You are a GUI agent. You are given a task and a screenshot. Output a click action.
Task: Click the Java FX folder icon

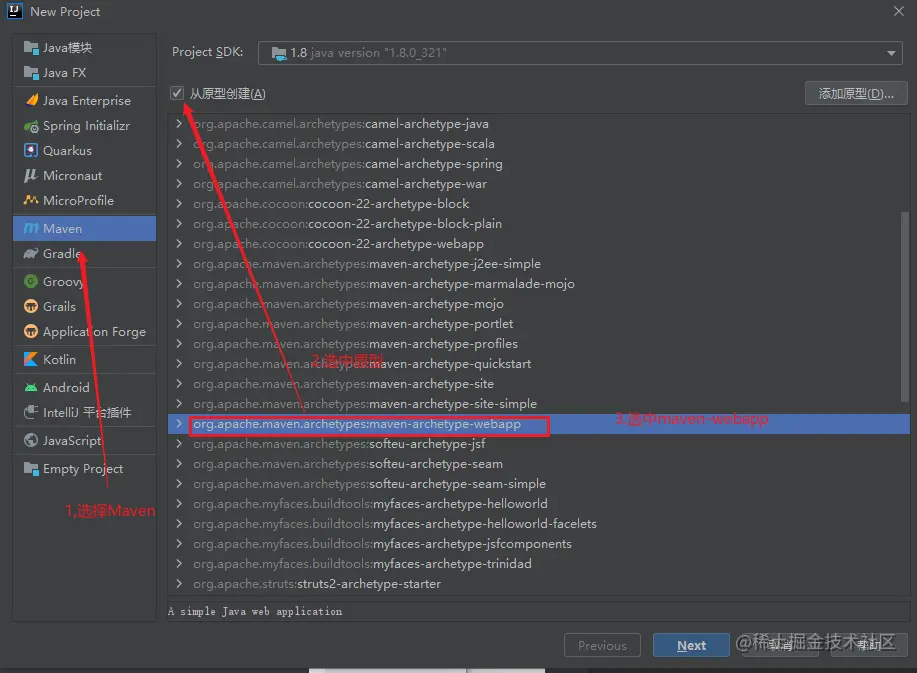click(x=31, y=73)
